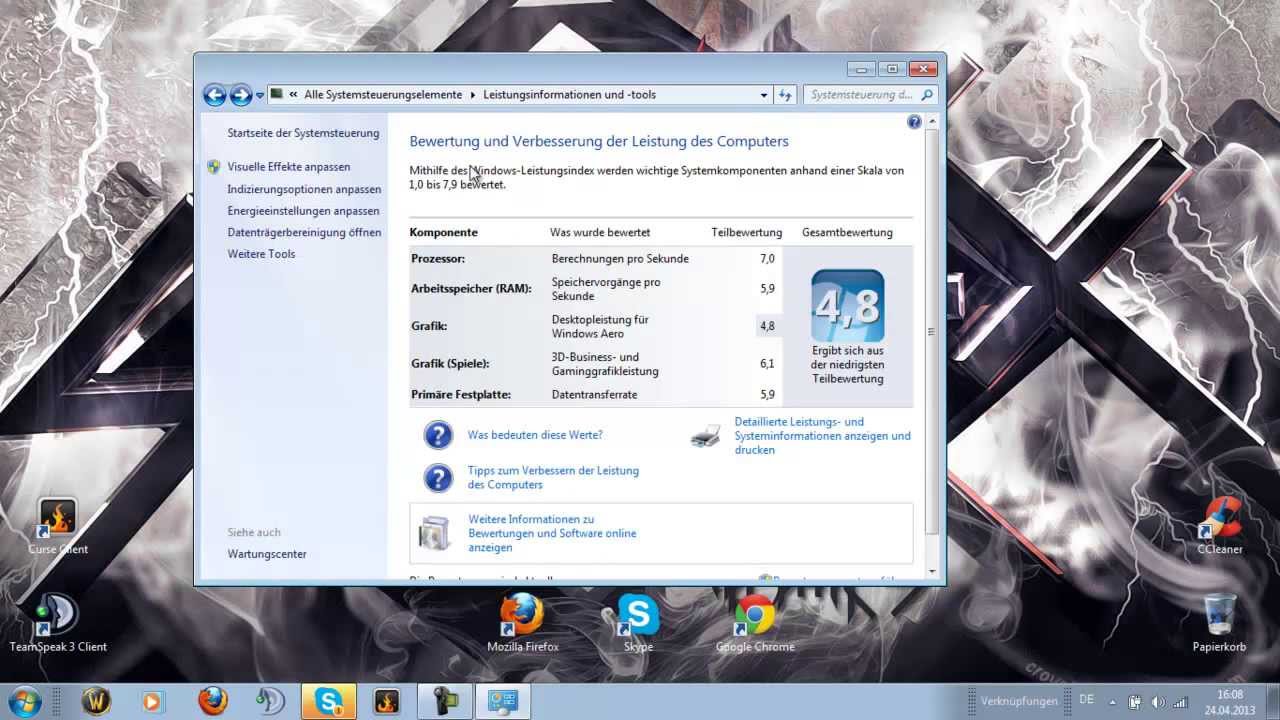Open Curse Client desktop icon

(x=58, y=527)
